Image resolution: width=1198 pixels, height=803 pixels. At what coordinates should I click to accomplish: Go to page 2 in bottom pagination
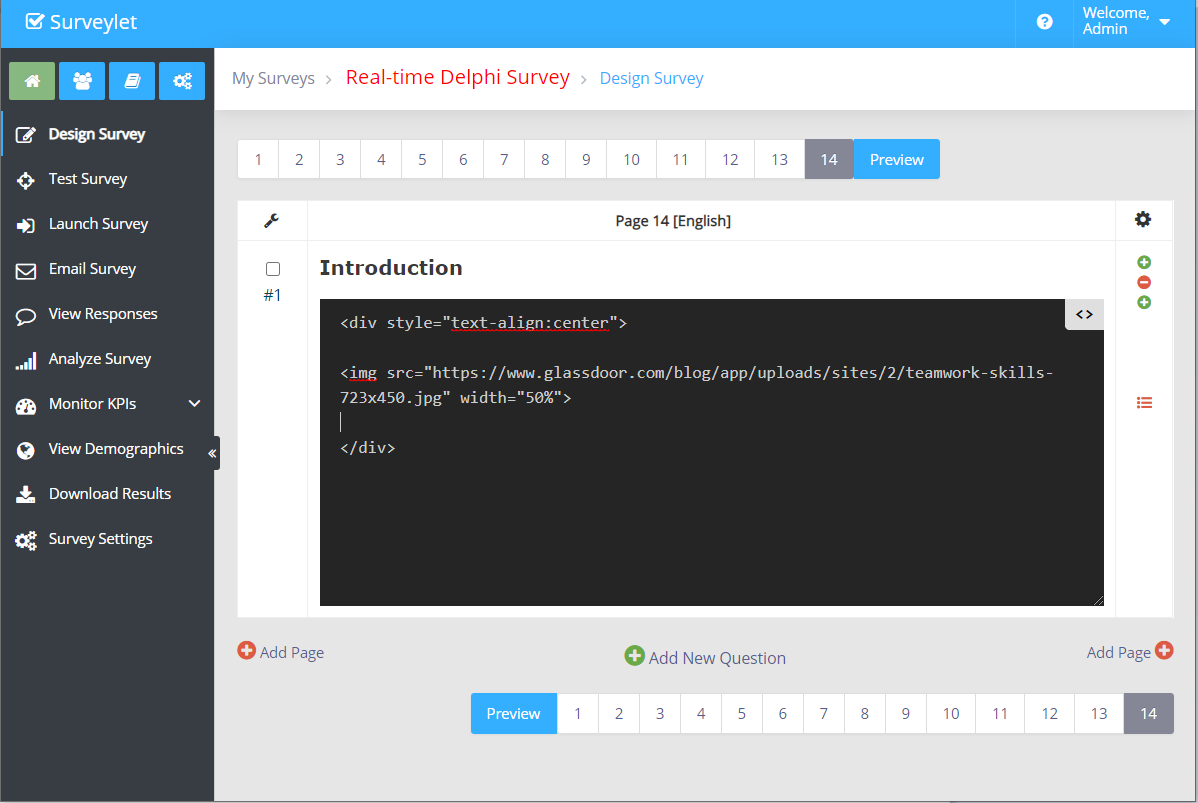click(619, 714)
